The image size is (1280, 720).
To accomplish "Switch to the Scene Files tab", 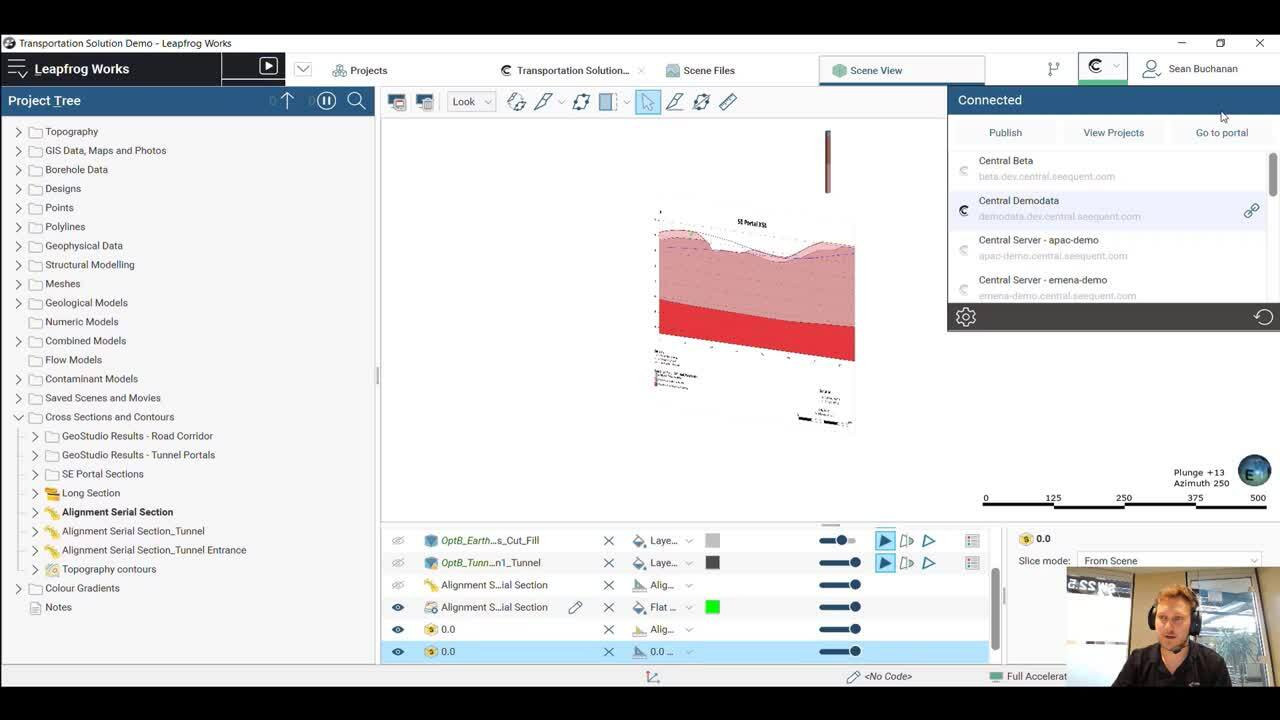I will click(x=700, y=70).
